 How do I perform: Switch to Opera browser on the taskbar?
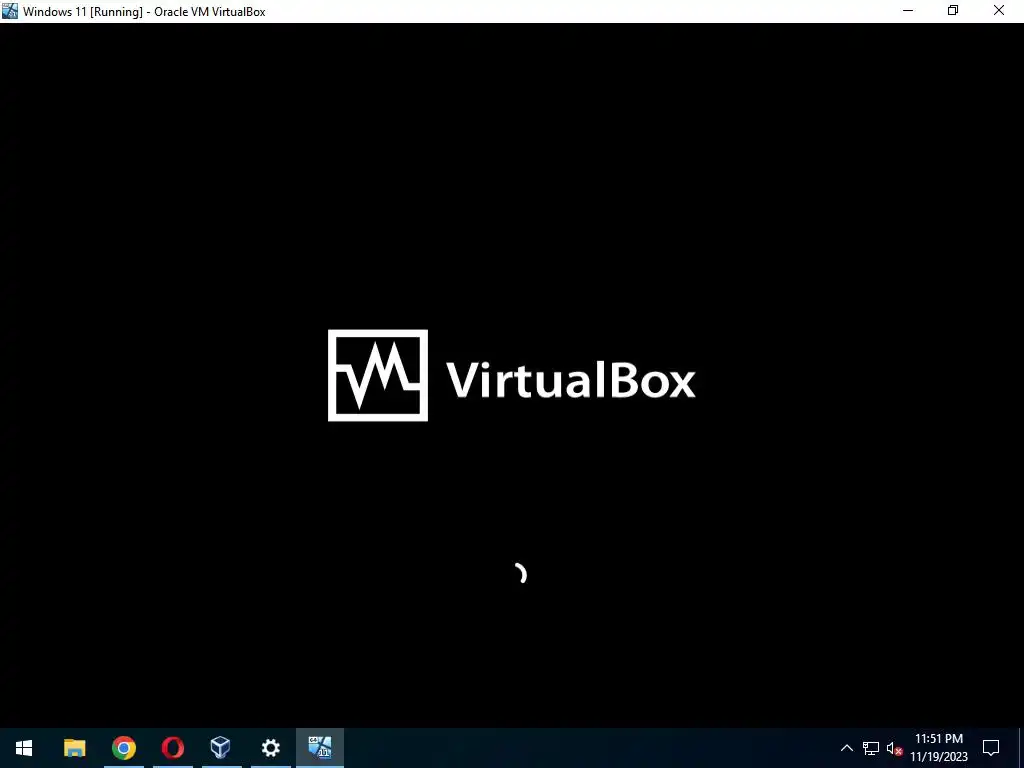172,748
